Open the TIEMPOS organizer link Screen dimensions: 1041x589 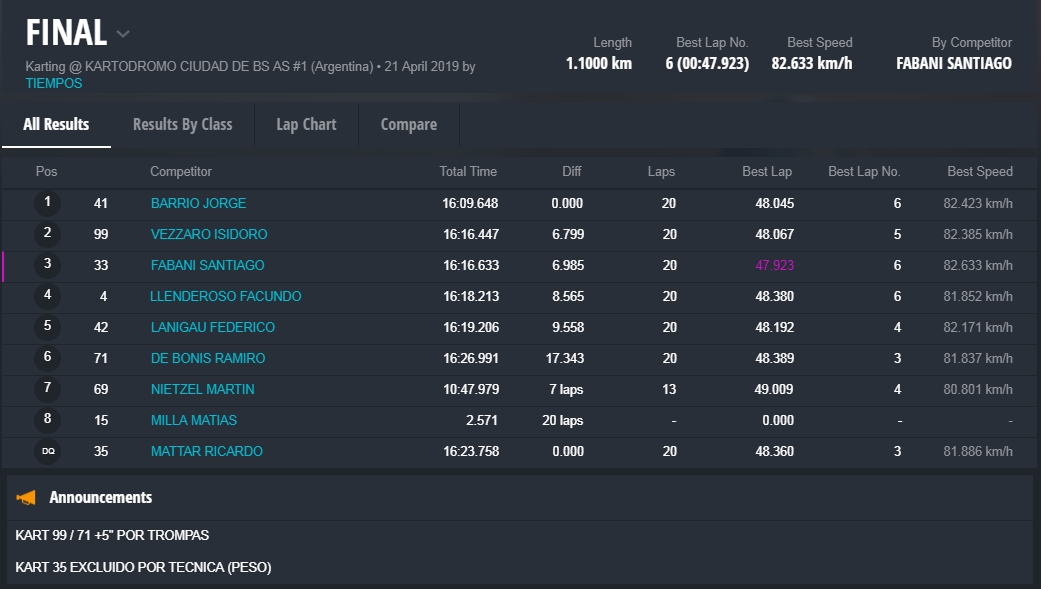pos(54,84)
